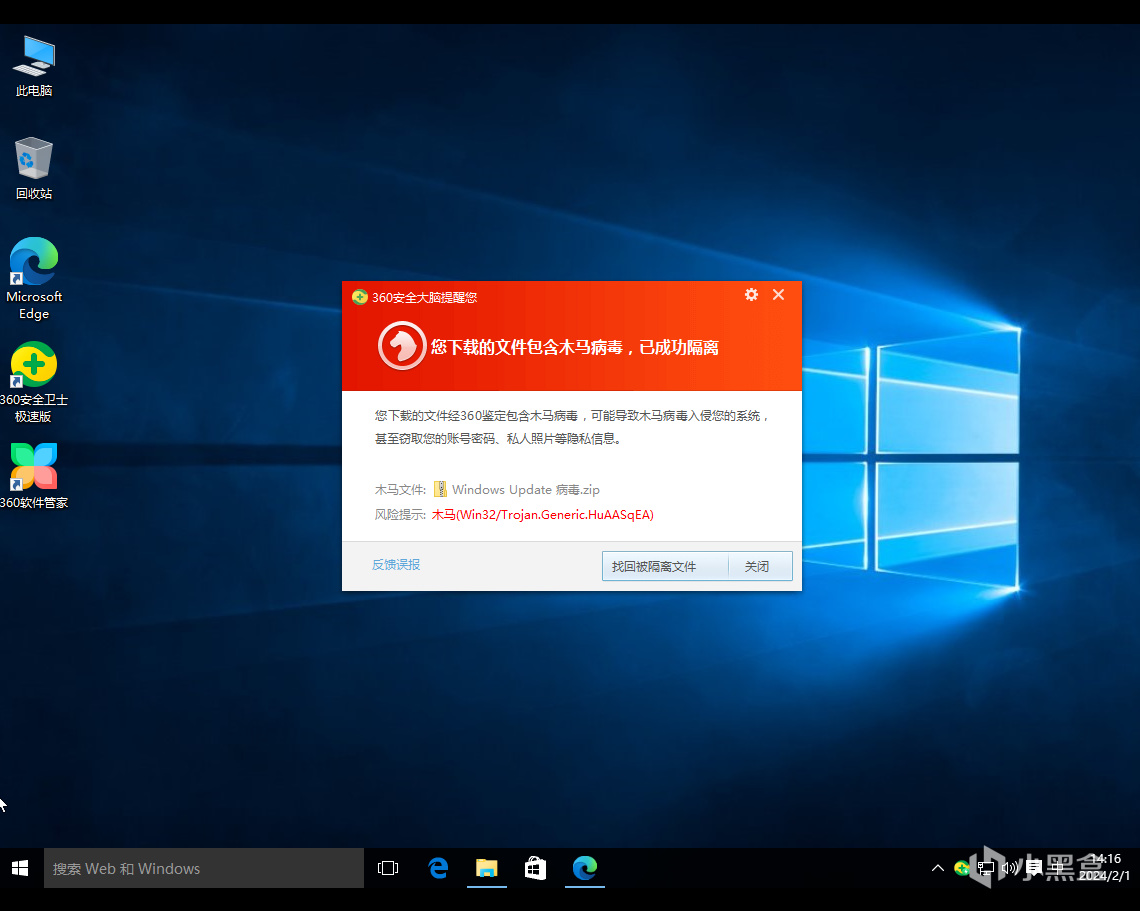Open network status tray icon
The image size is (1140, 911).
coord(986,868)
